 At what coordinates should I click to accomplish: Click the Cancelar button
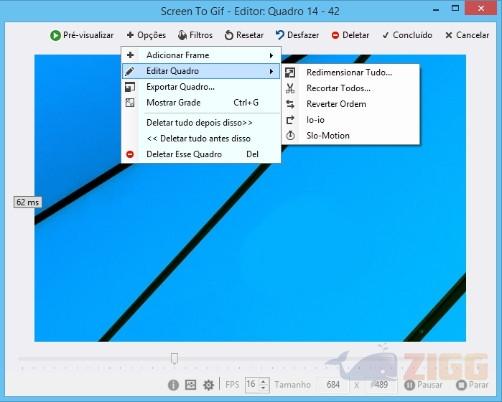point(467,35)
